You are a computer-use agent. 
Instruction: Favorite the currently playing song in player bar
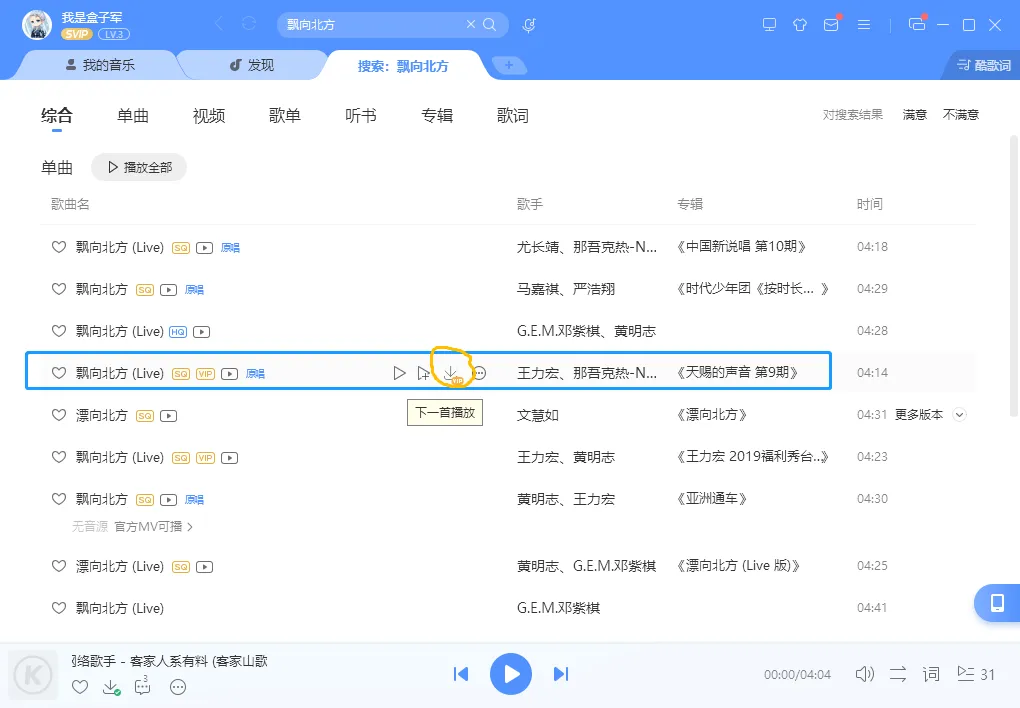click(x=80, y=687)
